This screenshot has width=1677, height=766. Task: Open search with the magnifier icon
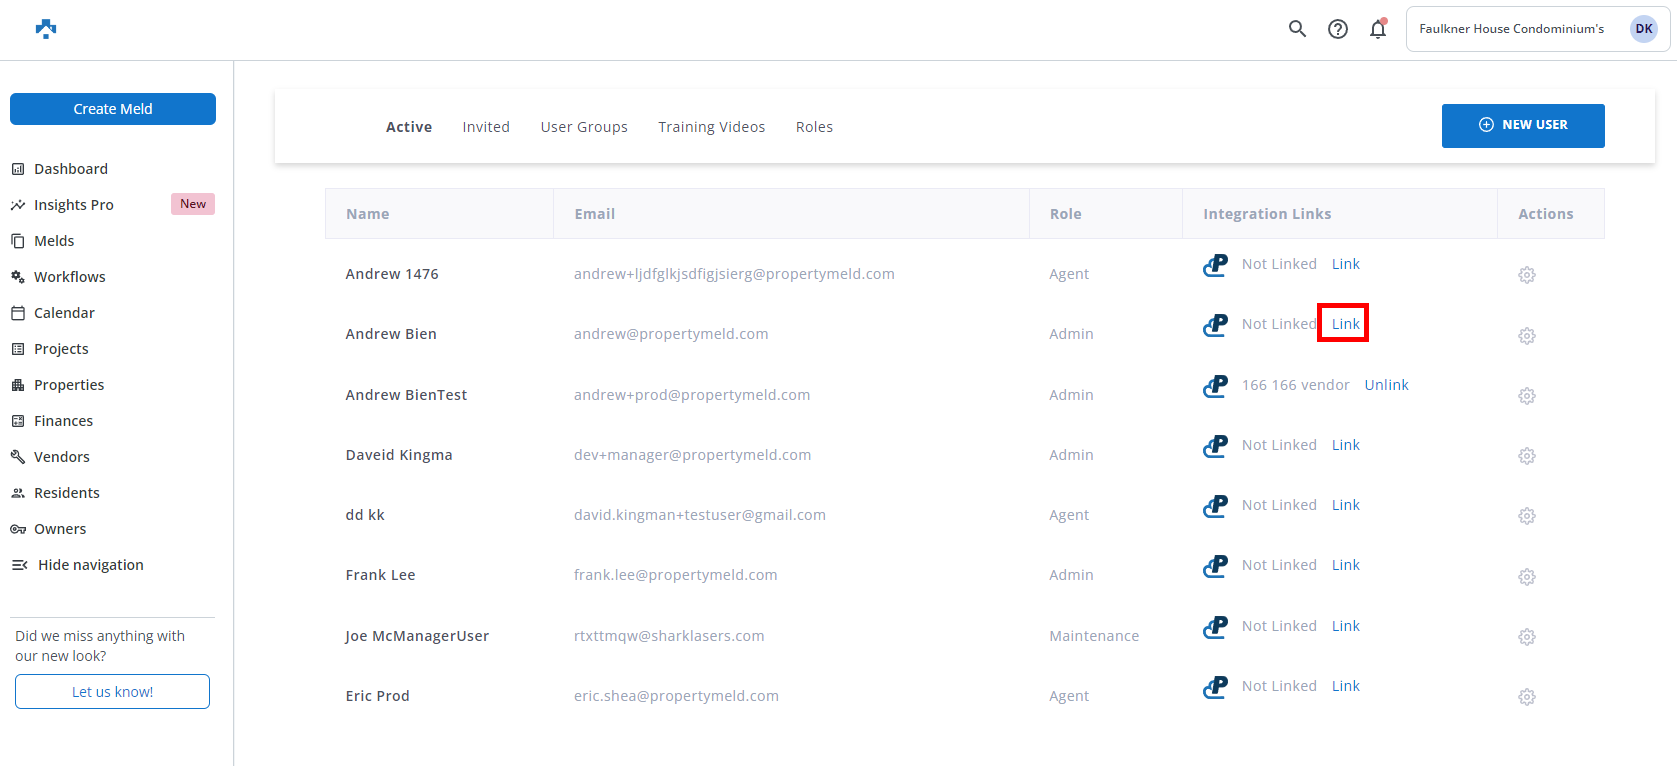click(1297, 29)
